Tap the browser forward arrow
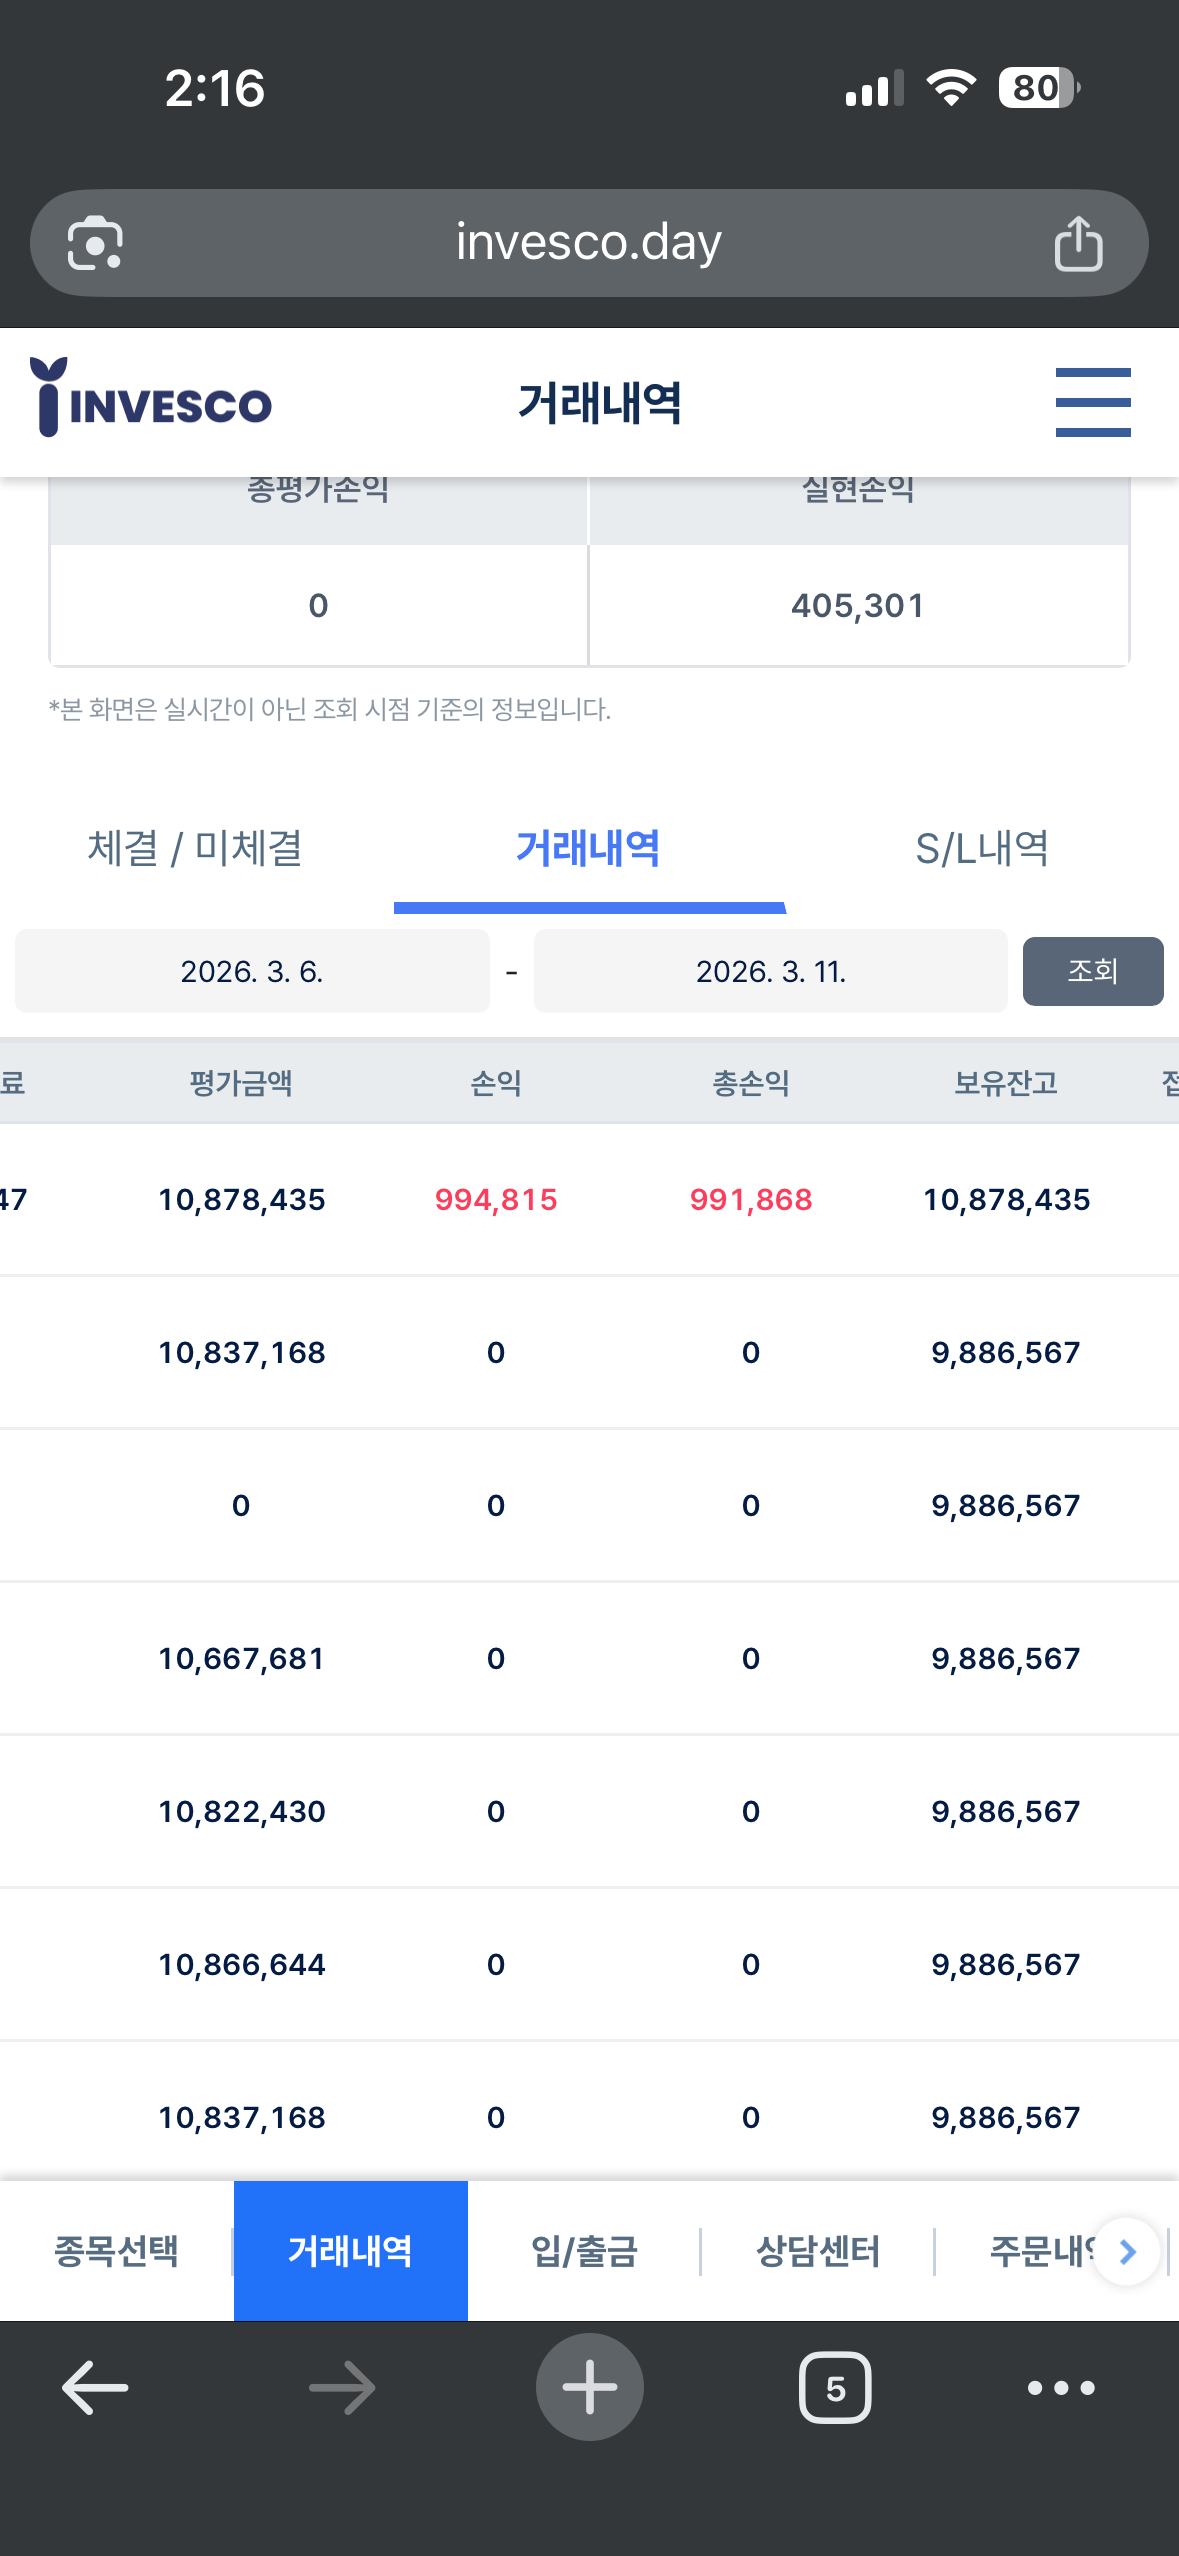Viewport: 1179px width, 2556px height. point(342,2388)
